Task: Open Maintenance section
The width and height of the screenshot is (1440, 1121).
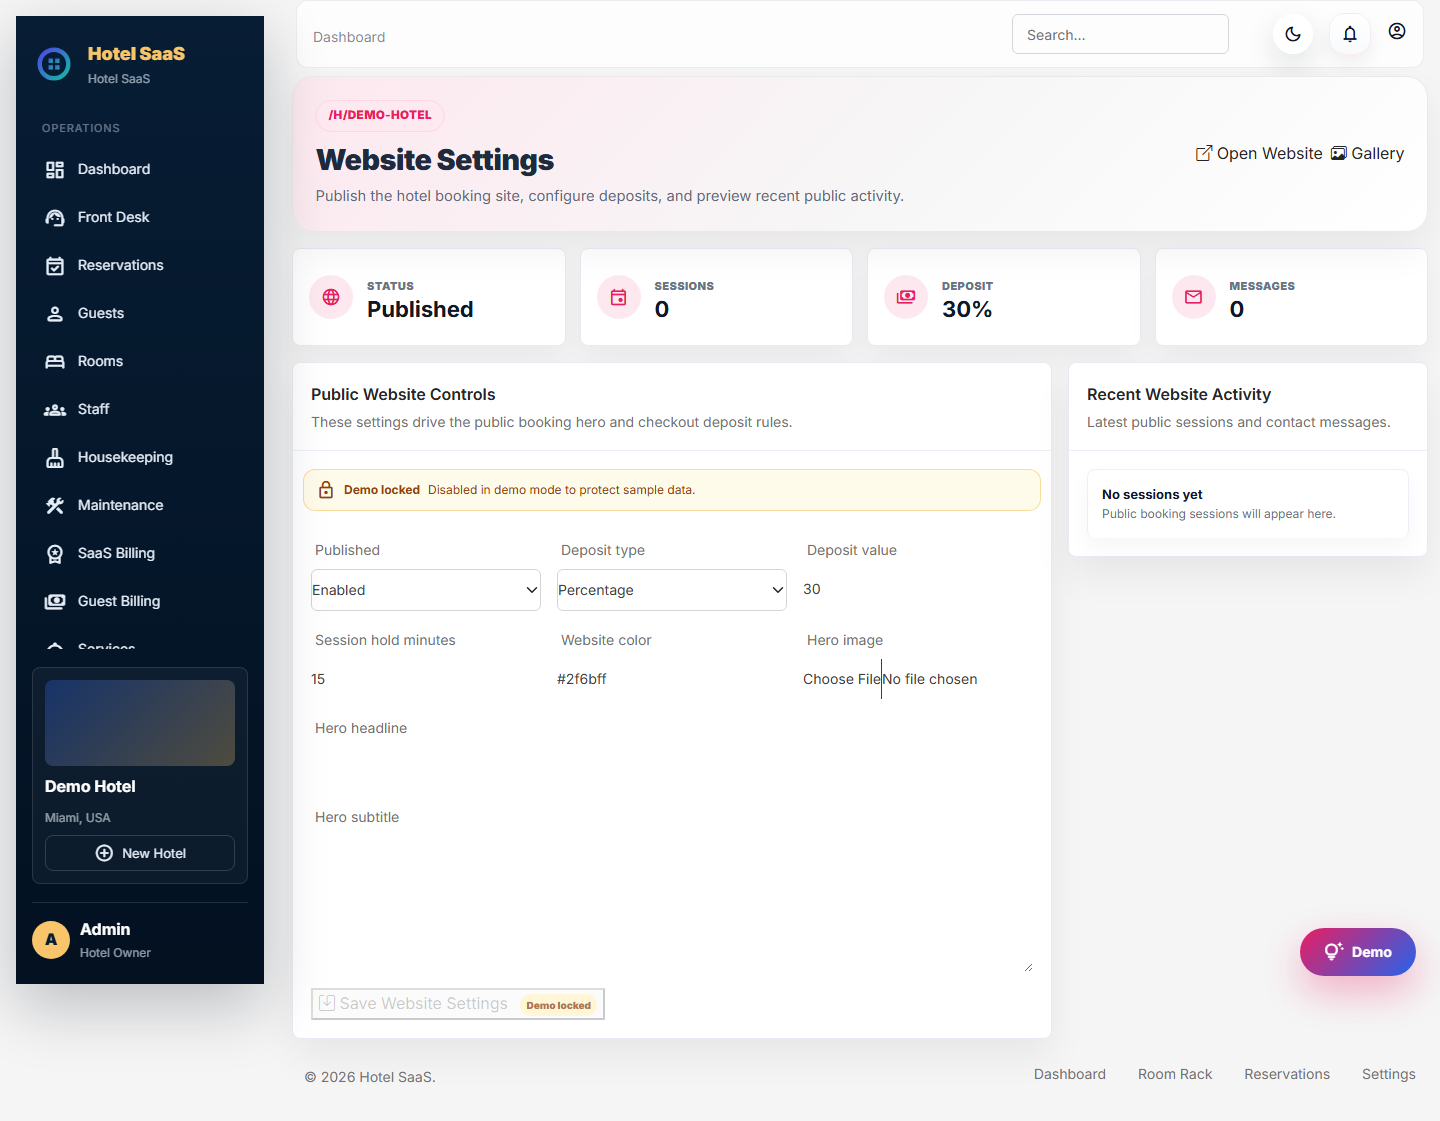Action: [x=140, y=506]
